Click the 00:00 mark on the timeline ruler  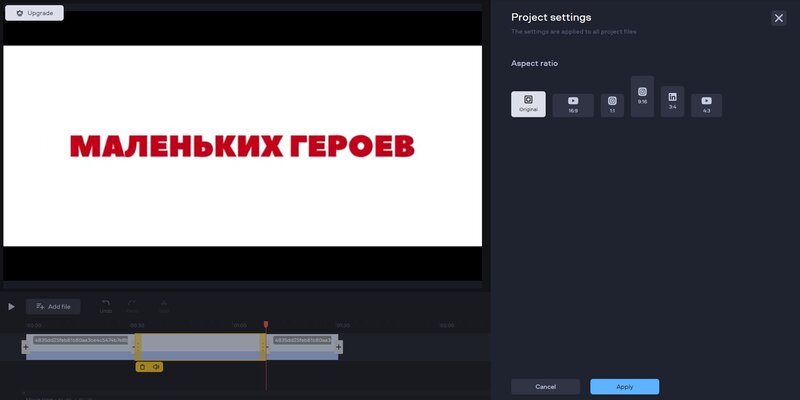tap(34, 326)
